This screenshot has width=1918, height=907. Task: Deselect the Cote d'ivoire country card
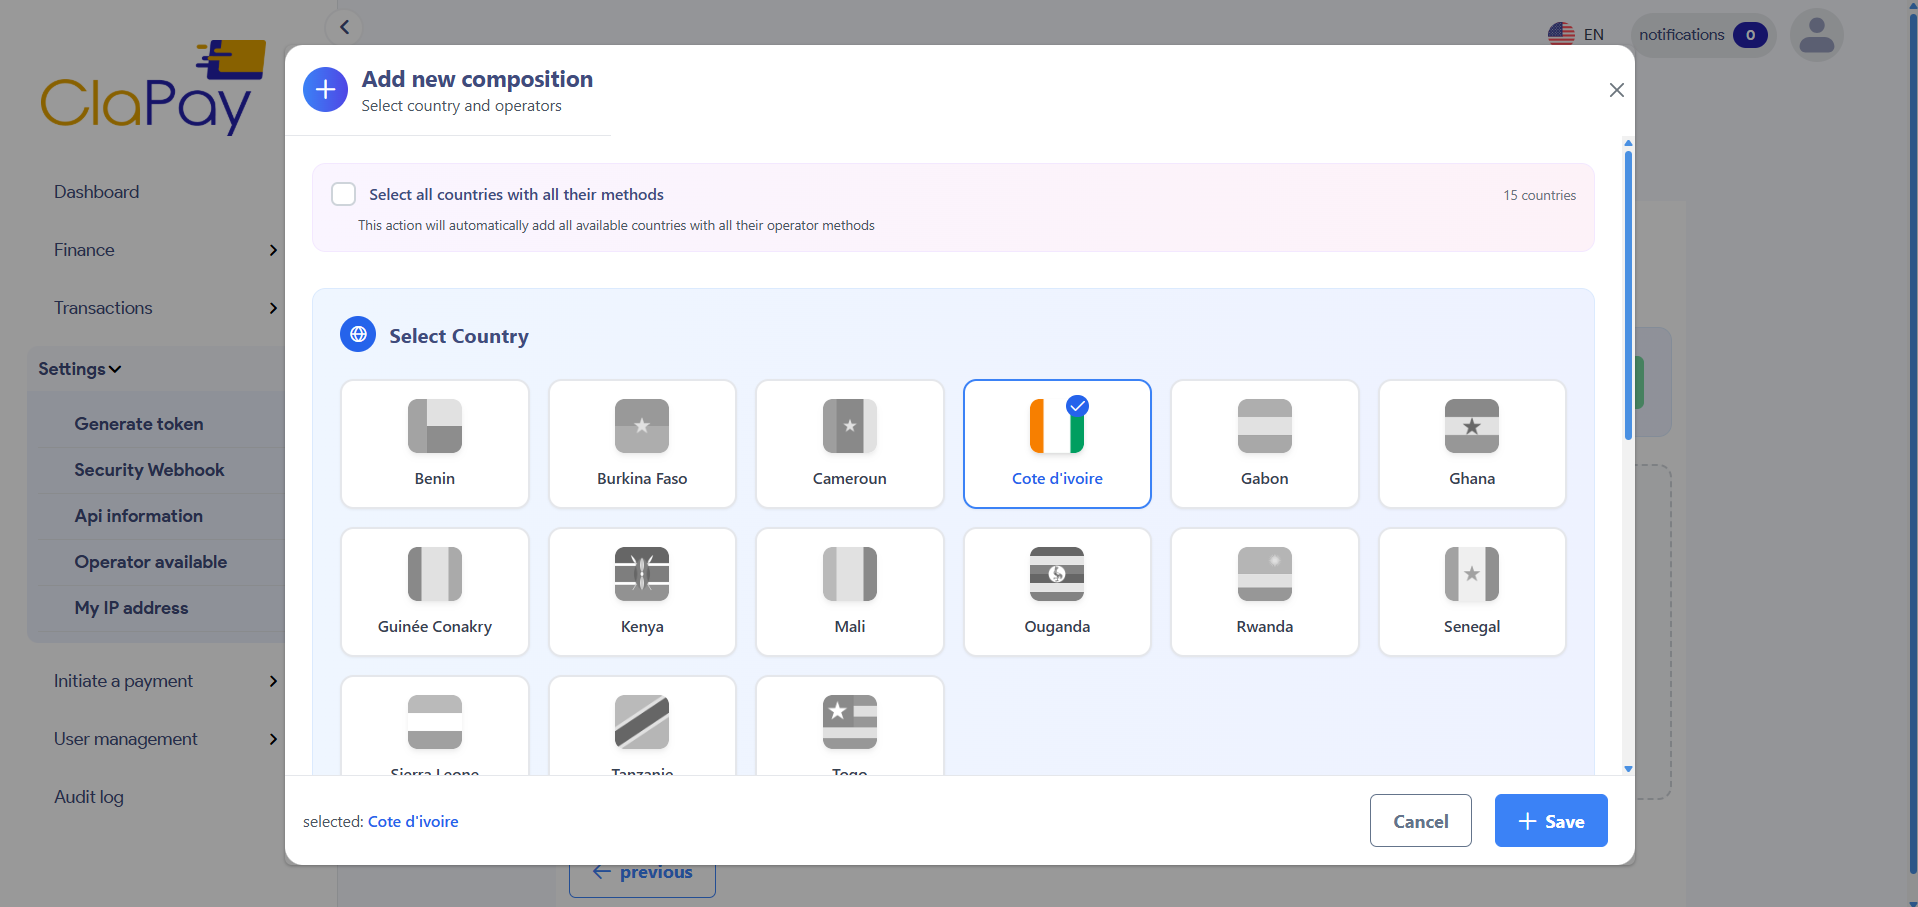click(x=1057, y=443)
